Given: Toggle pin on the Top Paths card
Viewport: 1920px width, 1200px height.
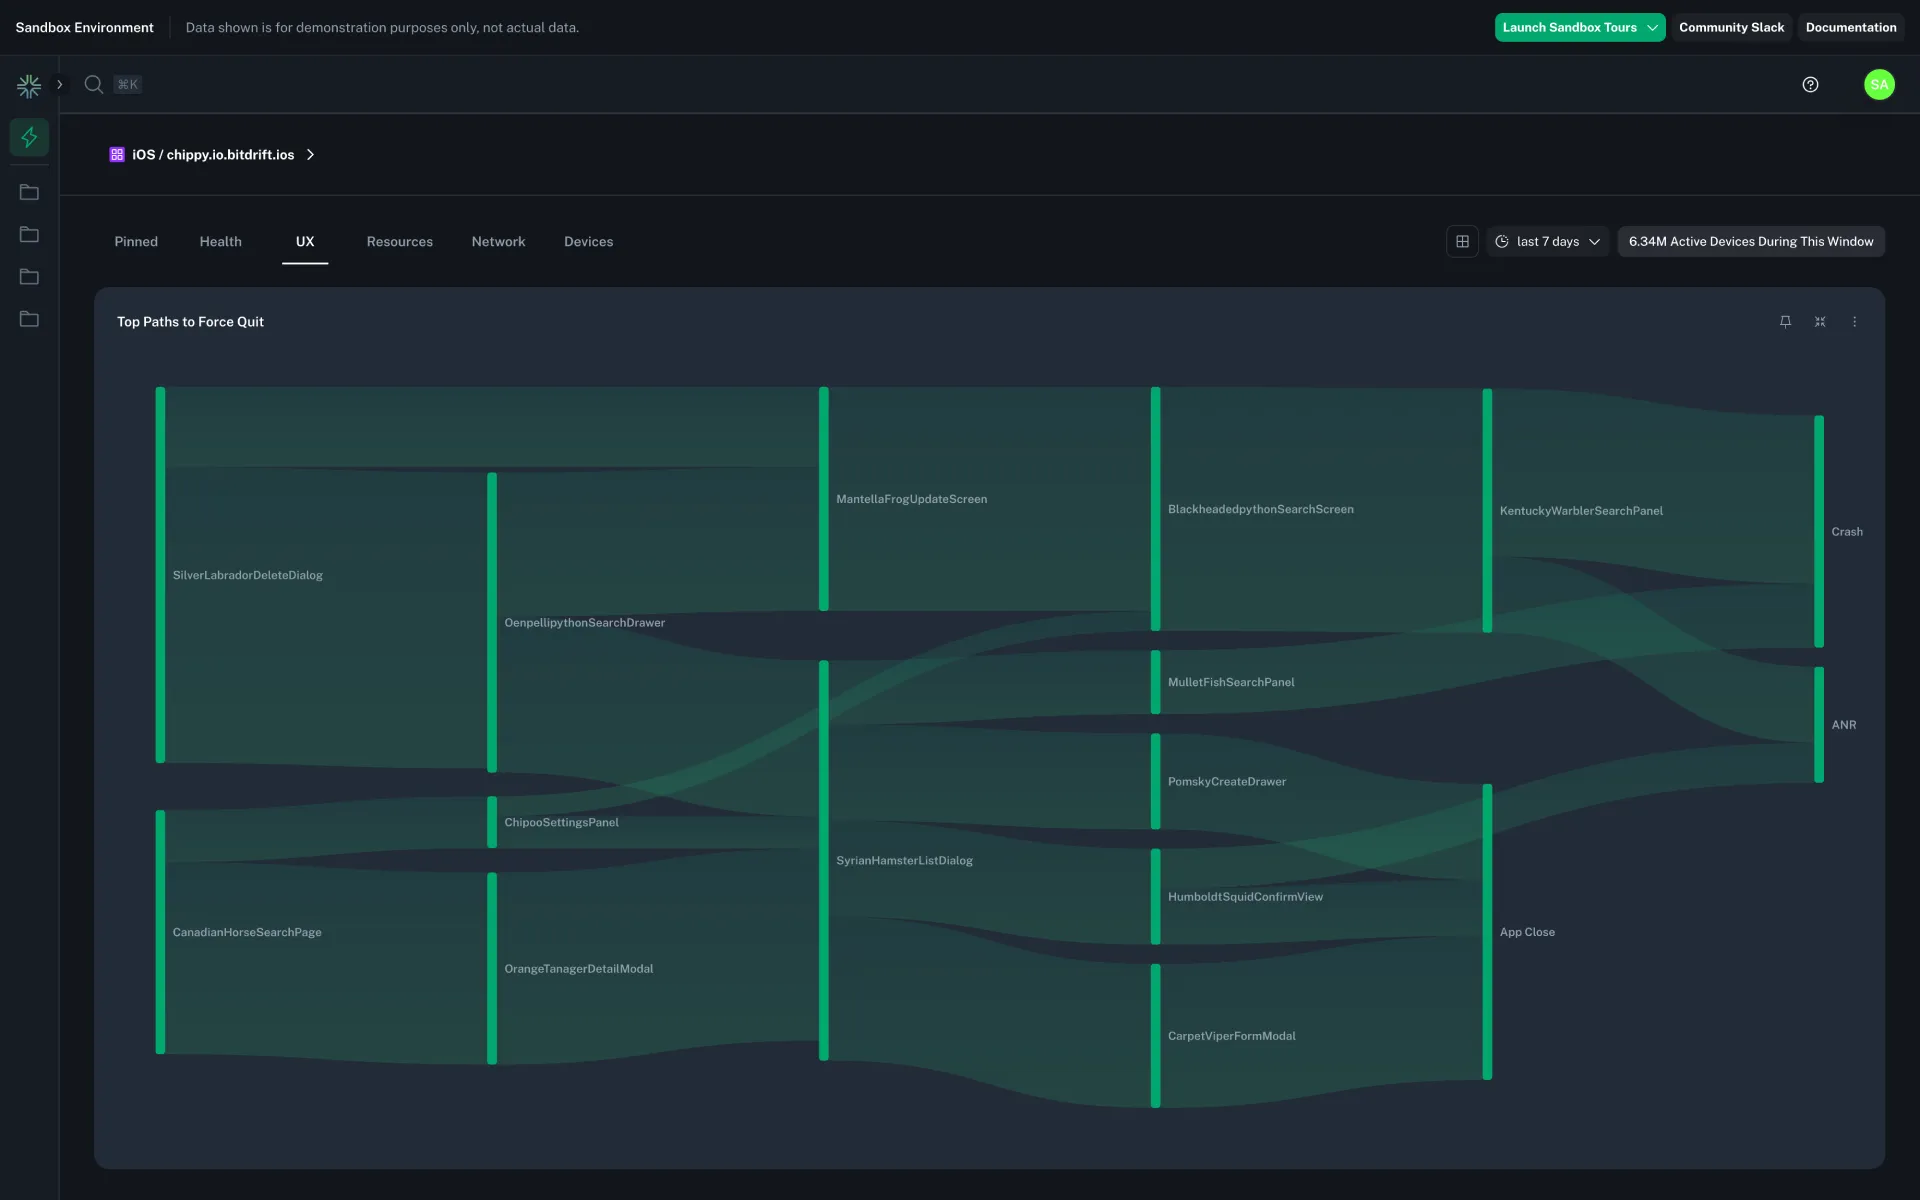Looking at the screenshot, I should click(1786, 321).
